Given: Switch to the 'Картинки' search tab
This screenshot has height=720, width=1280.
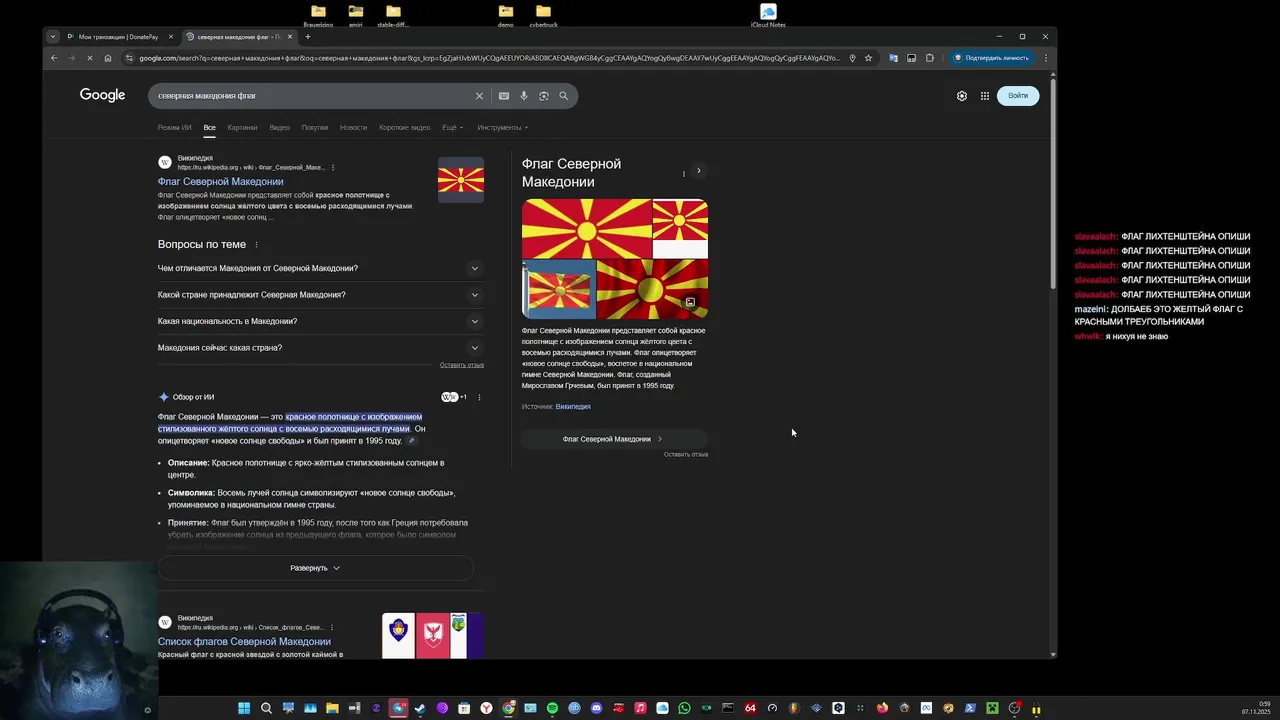Looking at the screenshot, I should point(242,128).
